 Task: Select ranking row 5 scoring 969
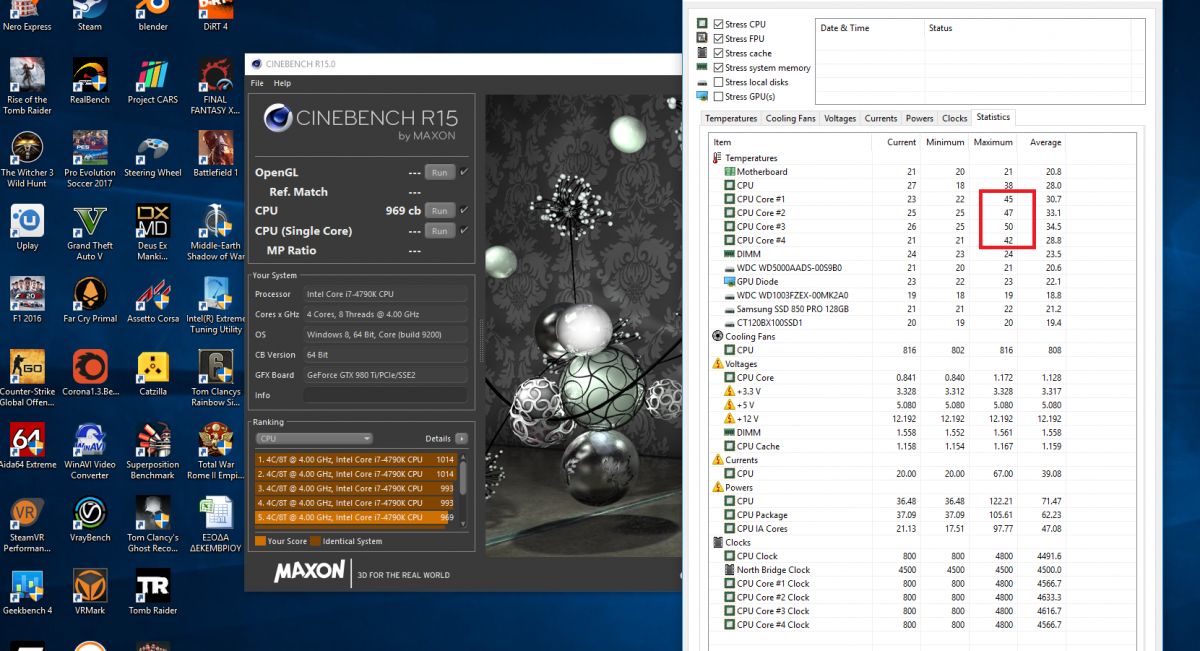point(356,517)
